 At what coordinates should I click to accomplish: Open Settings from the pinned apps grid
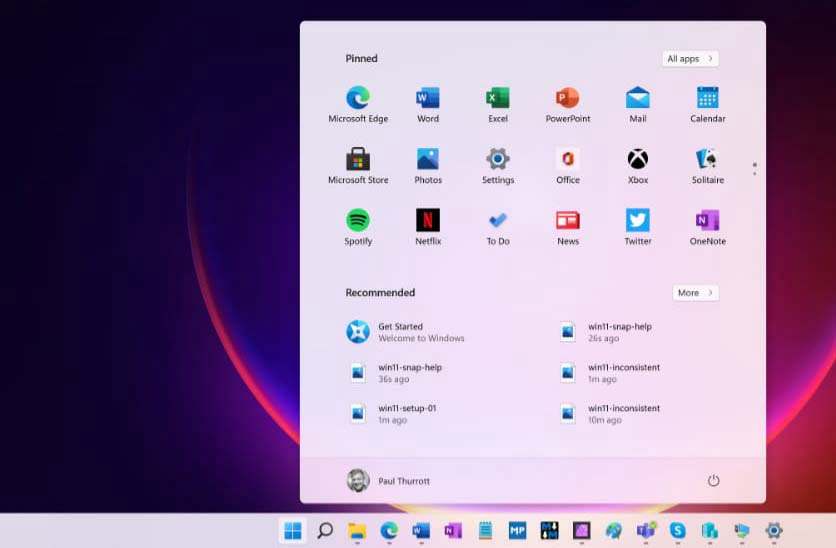tap(497, 166)
